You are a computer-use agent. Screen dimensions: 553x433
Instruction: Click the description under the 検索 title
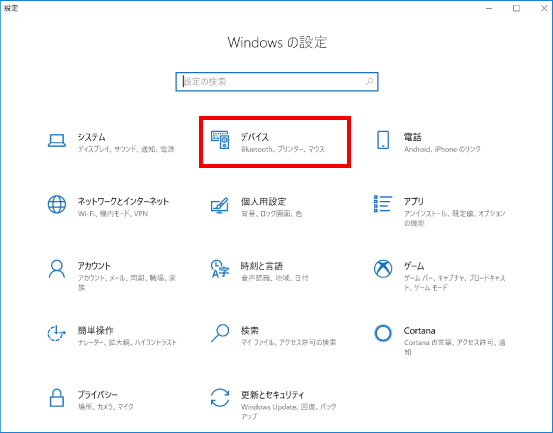(x=288, y=342)
